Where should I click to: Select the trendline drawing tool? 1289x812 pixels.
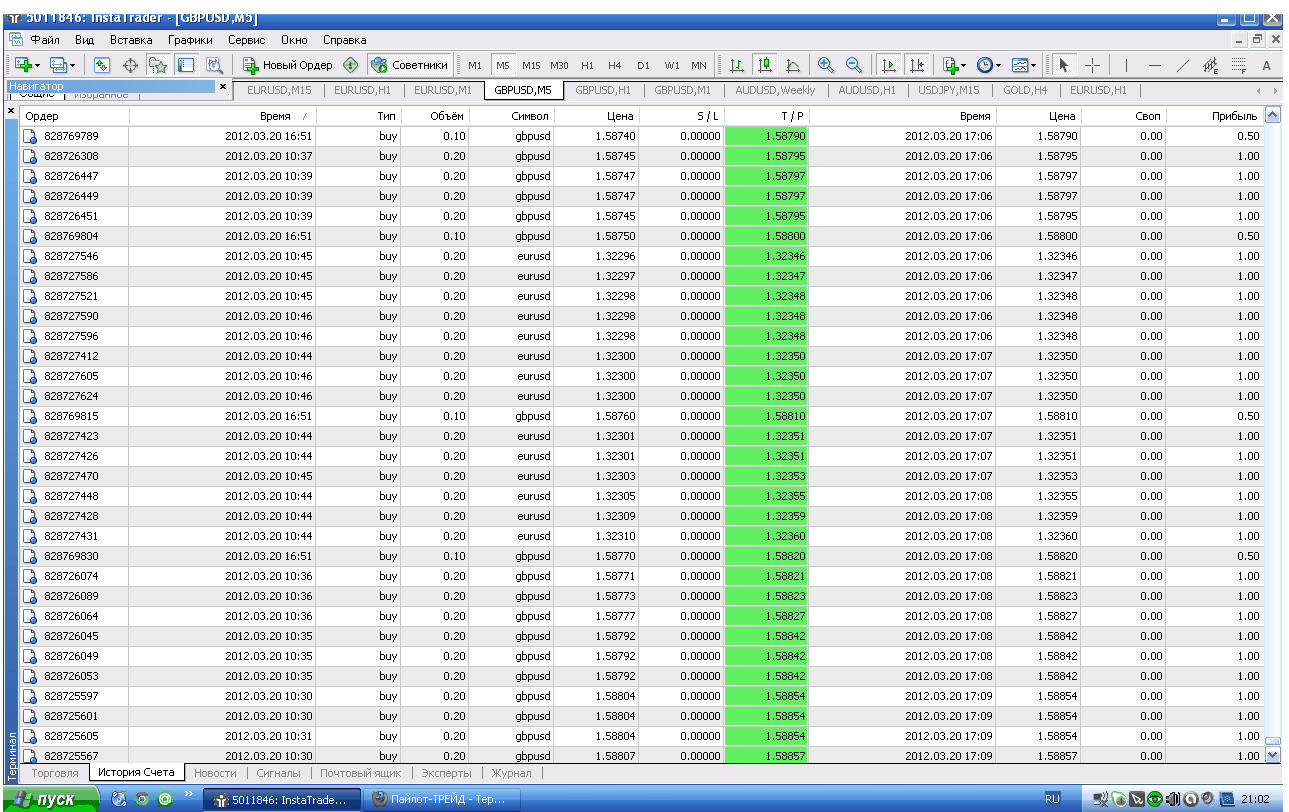(1183, 65)
